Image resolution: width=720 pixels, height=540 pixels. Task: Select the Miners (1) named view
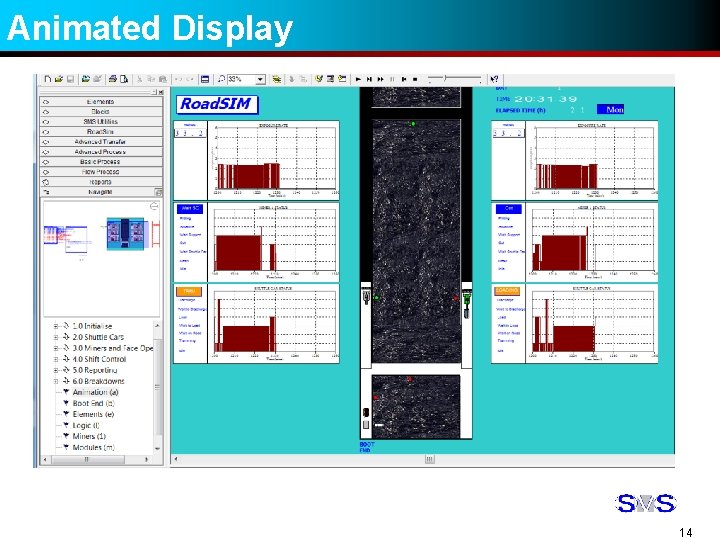(x=89, y=436)
